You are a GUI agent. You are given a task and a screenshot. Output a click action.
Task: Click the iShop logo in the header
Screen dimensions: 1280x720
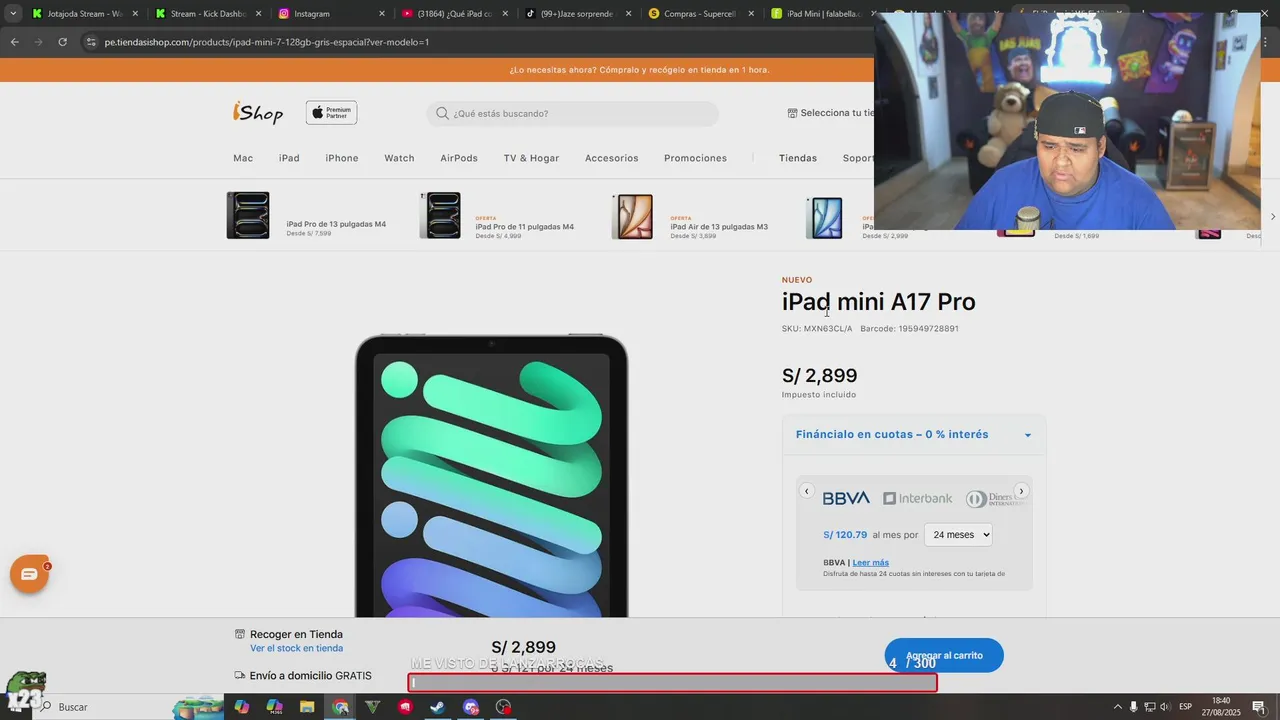click(258, 113)
